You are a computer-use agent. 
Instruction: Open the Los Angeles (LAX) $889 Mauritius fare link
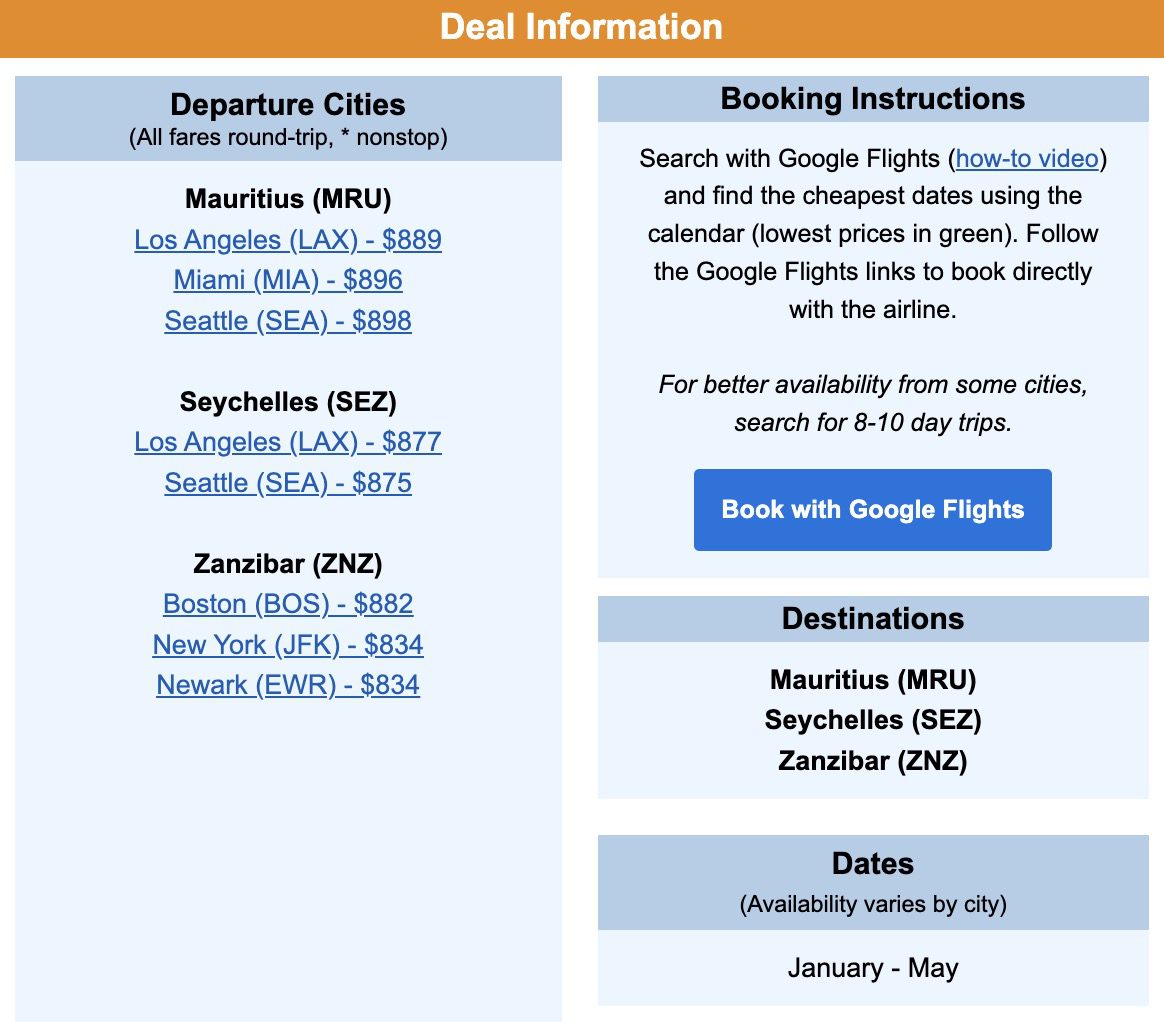(287, 240)
